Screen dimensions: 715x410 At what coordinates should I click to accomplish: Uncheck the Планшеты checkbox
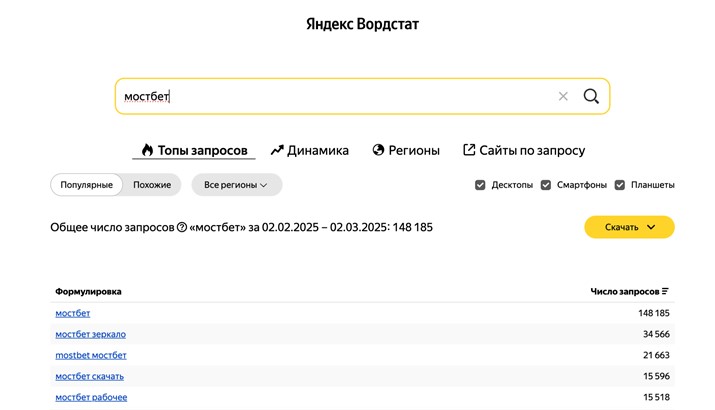click(x=619, y=185)
